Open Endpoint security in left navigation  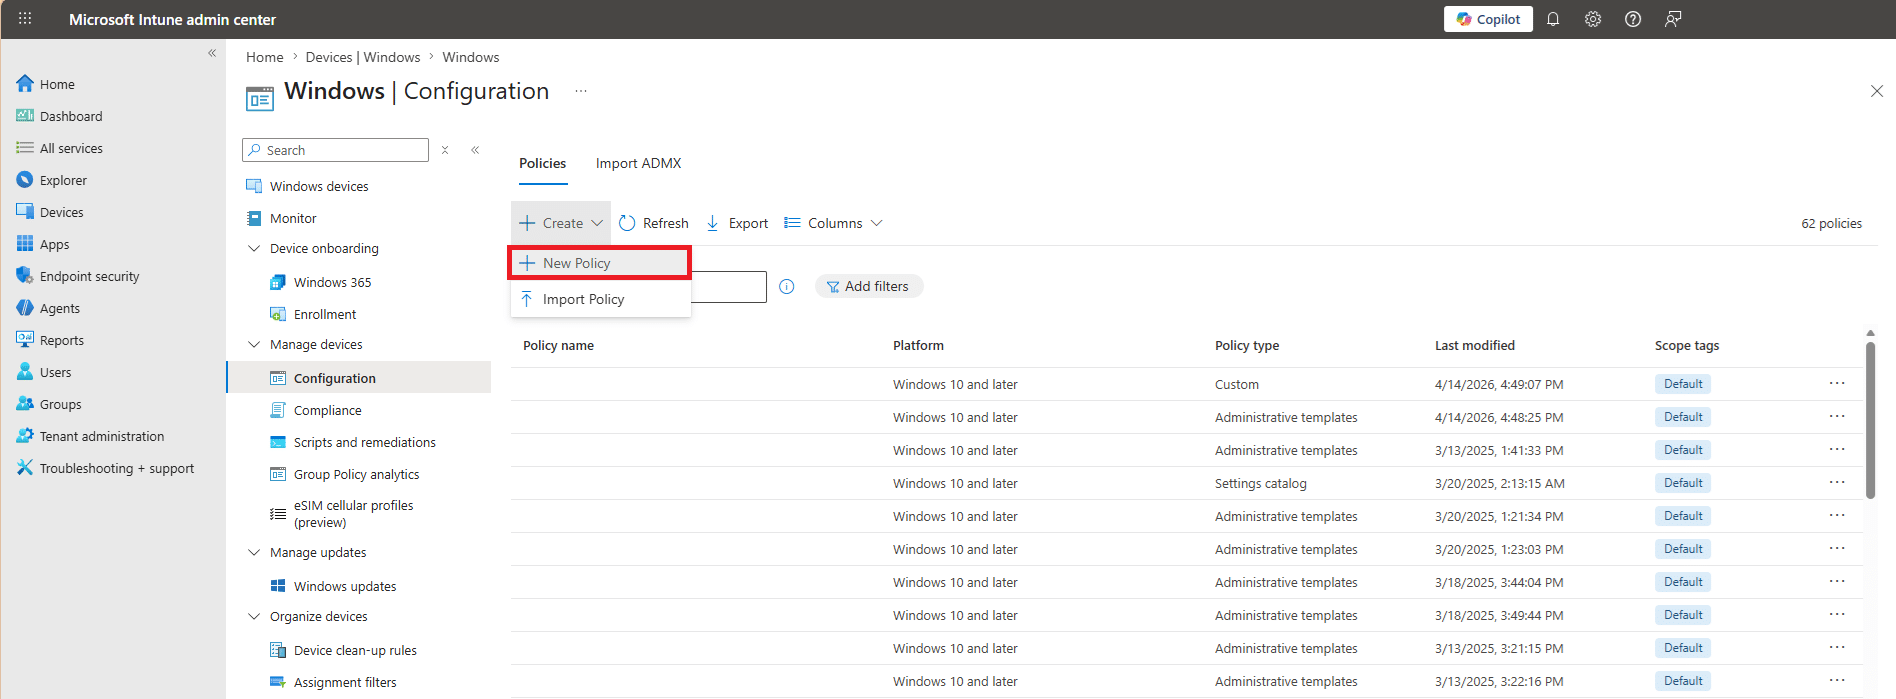click(89, 277)
